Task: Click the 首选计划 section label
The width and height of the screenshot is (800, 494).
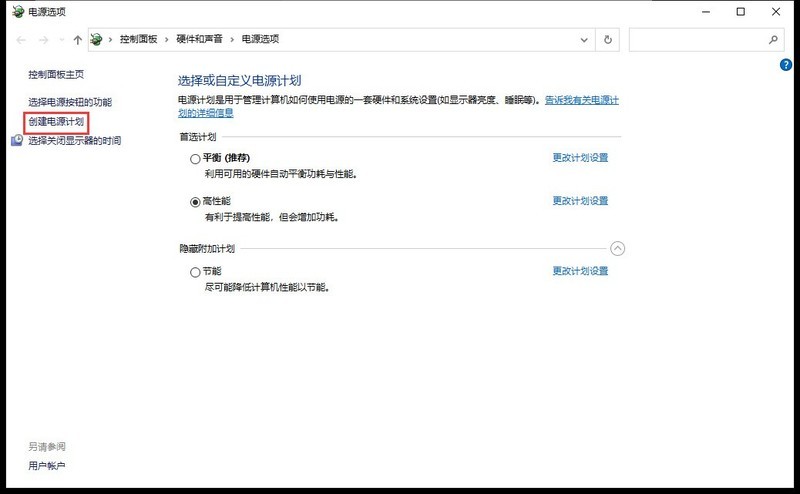Action: (198, 137)
